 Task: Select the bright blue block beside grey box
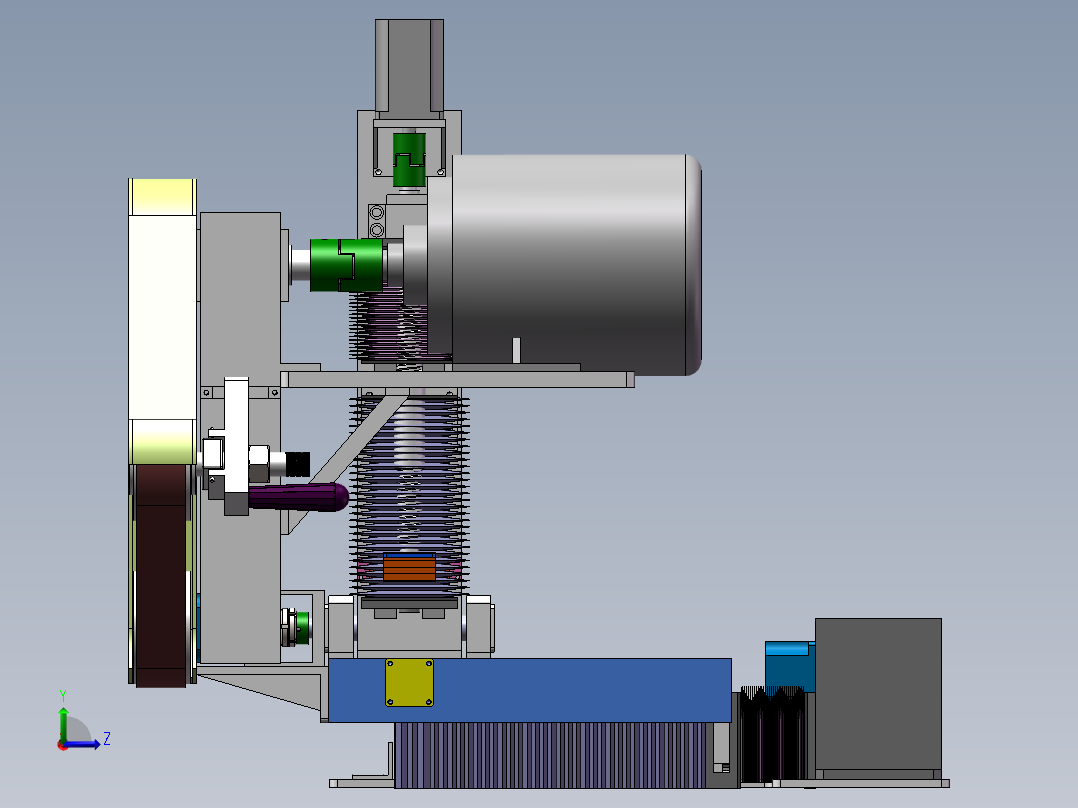coord(789,666)
